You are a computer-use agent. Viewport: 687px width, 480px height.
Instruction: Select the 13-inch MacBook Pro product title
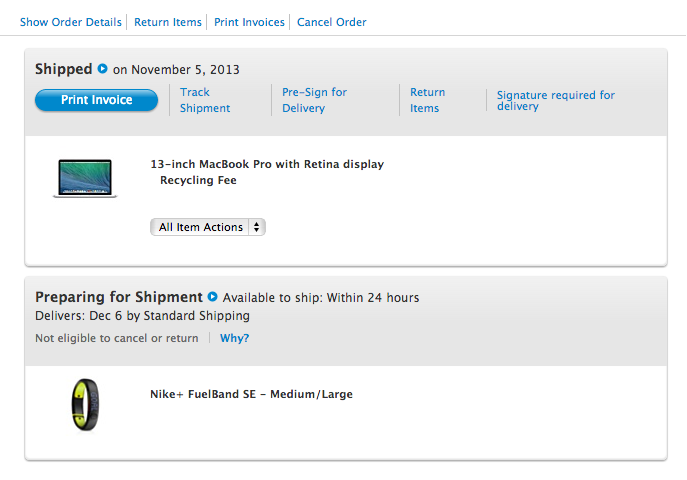pos(267,164)
